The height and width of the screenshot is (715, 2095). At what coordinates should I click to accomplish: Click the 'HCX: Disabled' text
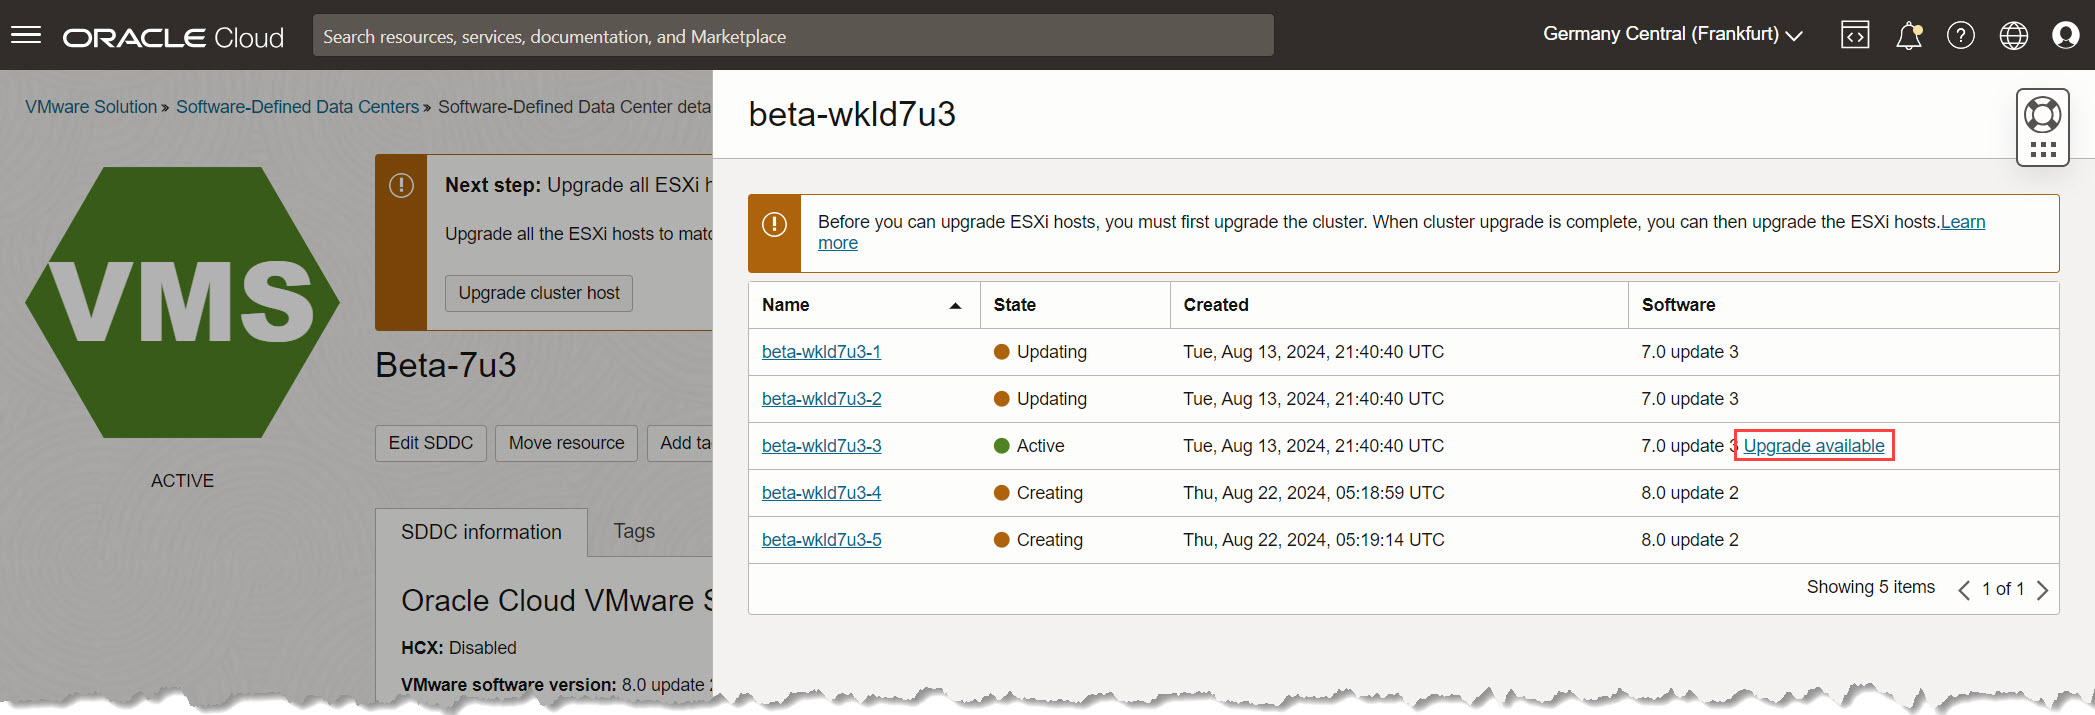459,648
